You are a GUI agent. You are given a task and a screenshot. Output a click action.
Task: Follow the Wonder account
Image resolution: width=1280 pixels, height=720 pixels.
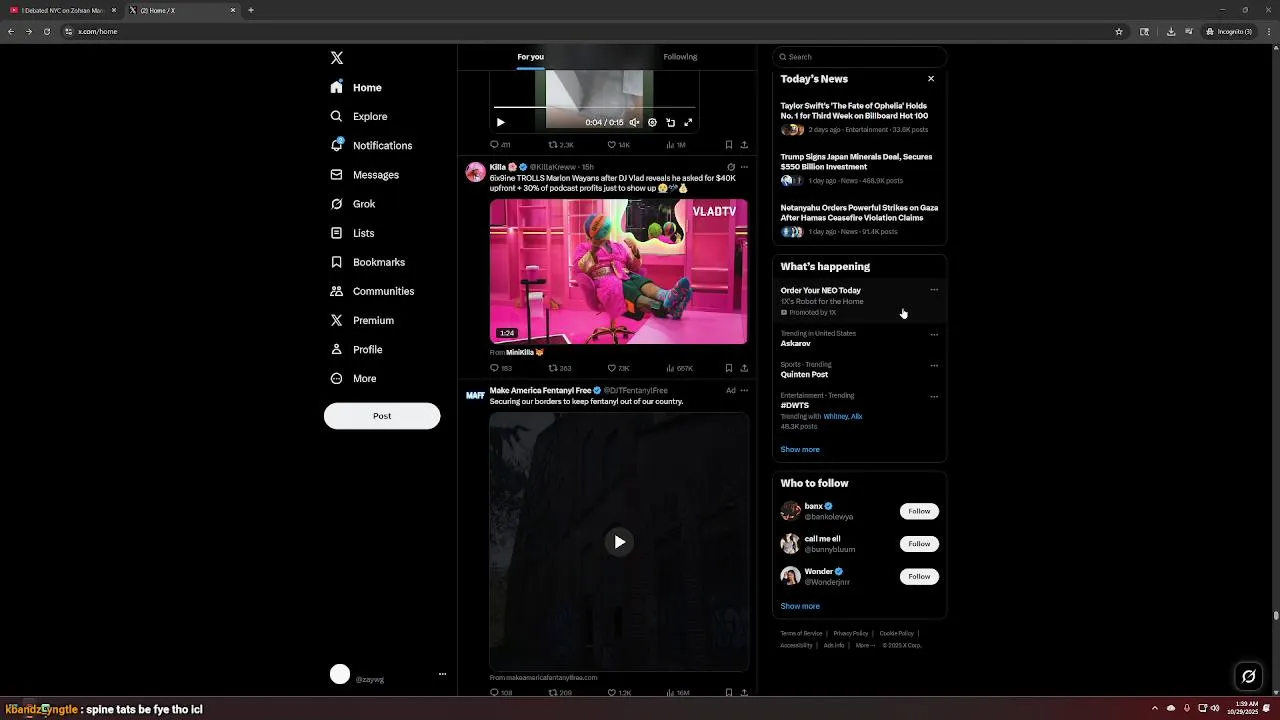coord(919,576)
